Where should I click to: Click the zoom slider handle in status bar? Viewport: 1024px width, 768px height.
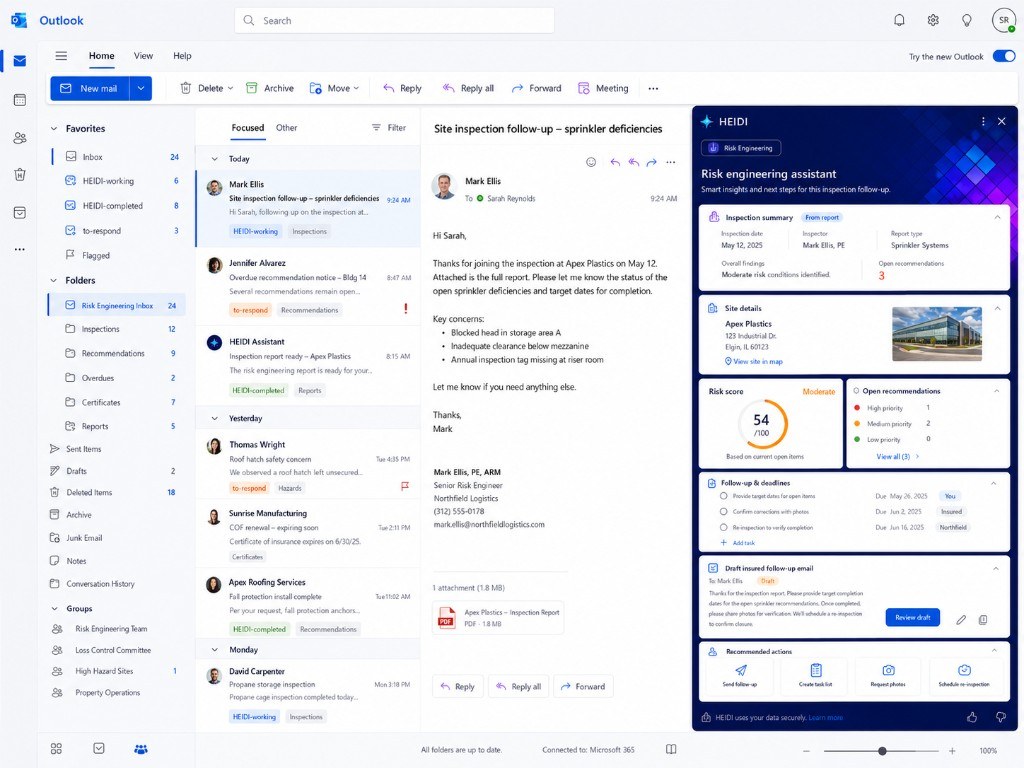point(882,751)
